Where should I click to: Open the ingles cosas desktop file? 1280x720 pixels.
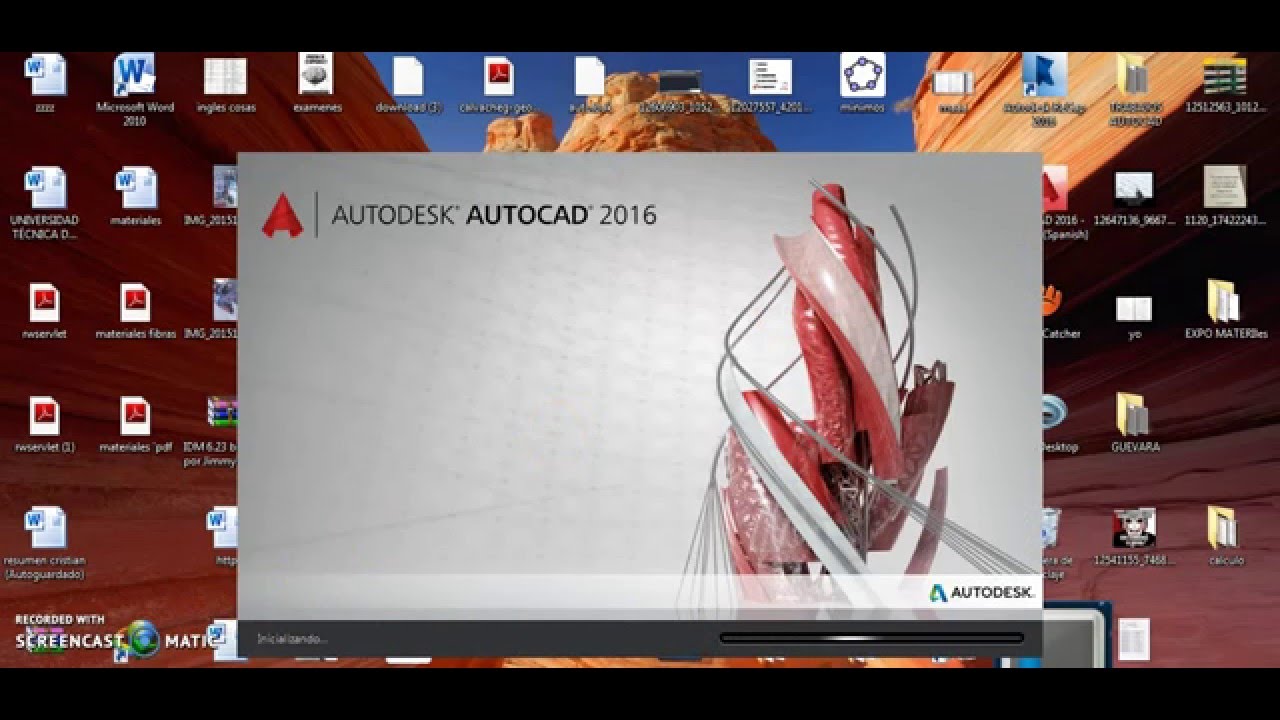click(x=225, y=77)
